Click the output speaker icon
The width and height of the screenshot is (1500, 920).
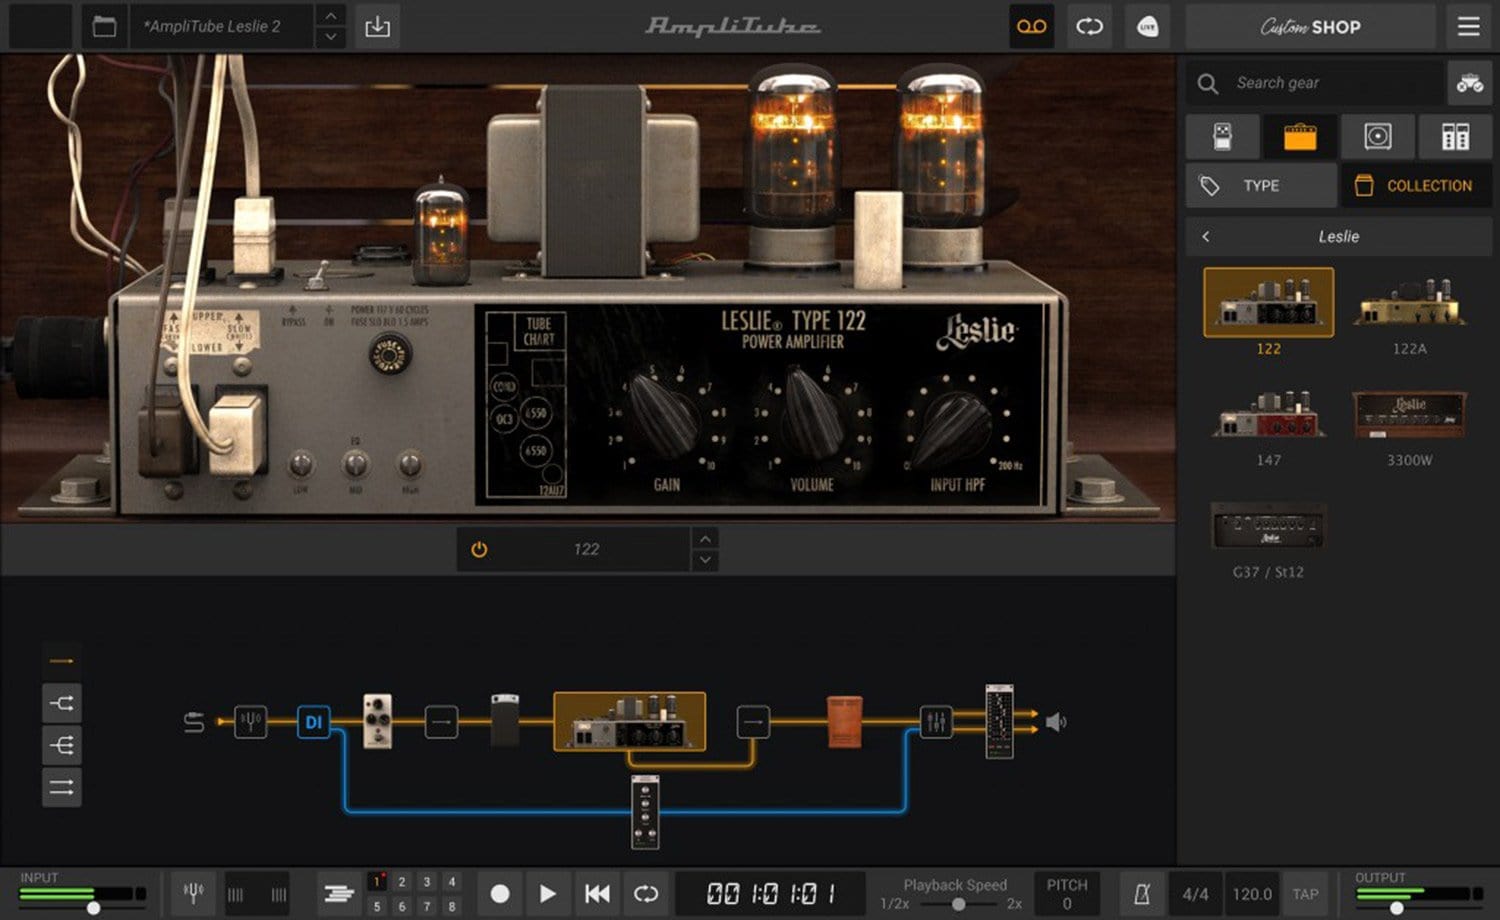pos(1056,721)
